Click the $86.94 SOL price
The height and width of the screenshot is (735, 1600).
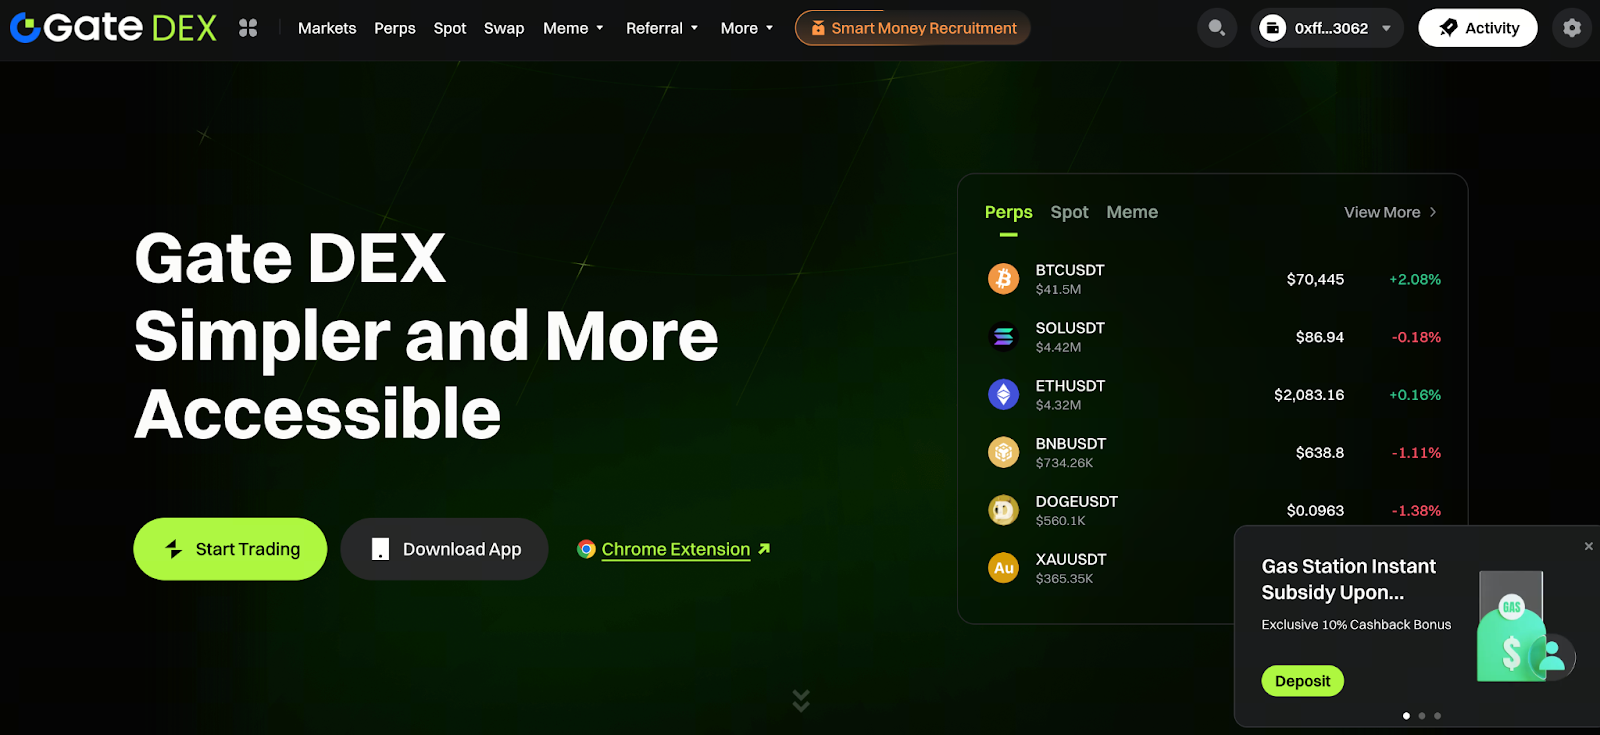click(x=1320, y=337)
